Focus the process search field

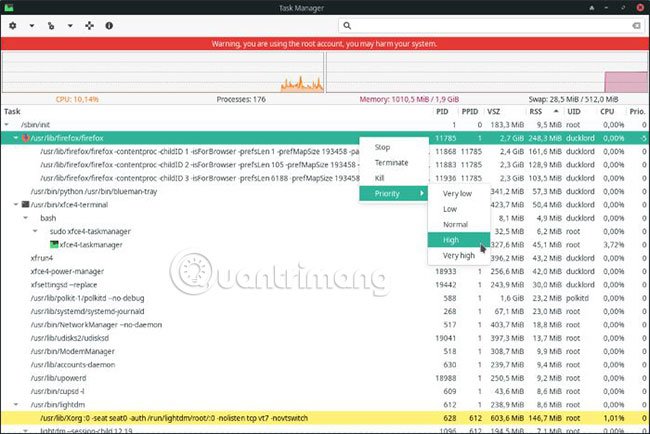[x=490, y=26]
